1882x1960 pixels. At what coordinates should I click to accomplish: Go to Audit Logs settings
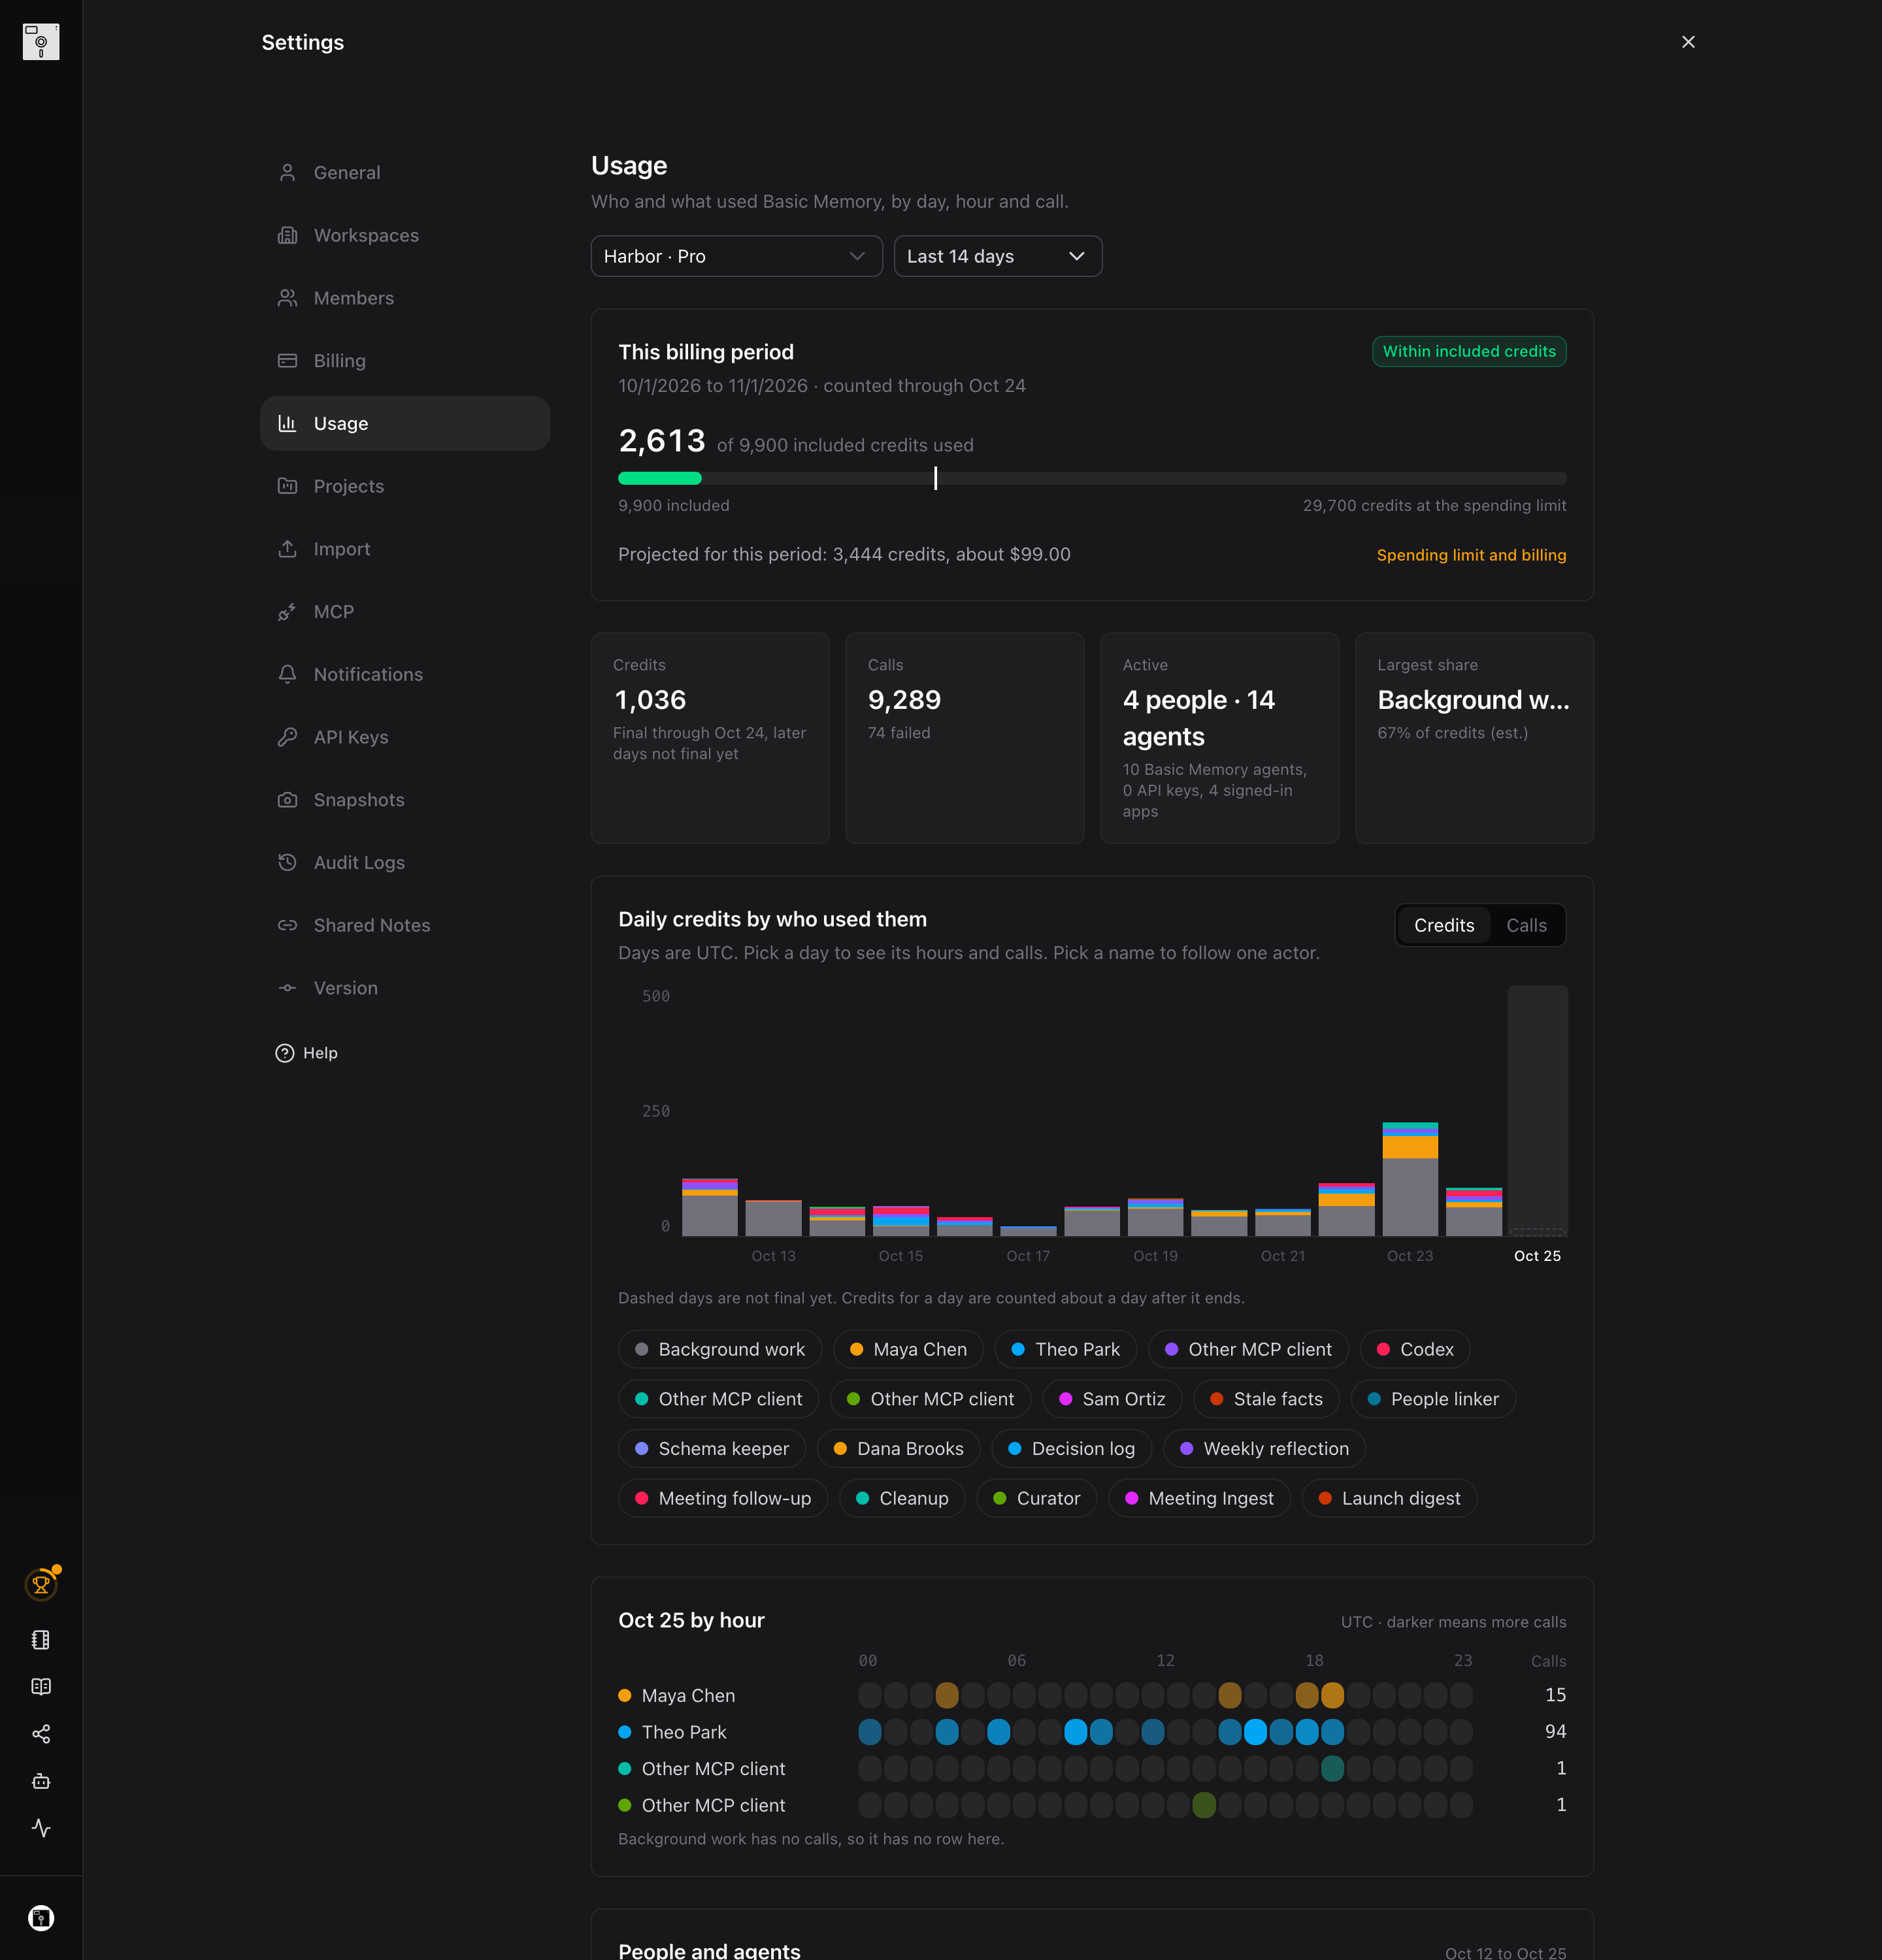click(405, 863)
